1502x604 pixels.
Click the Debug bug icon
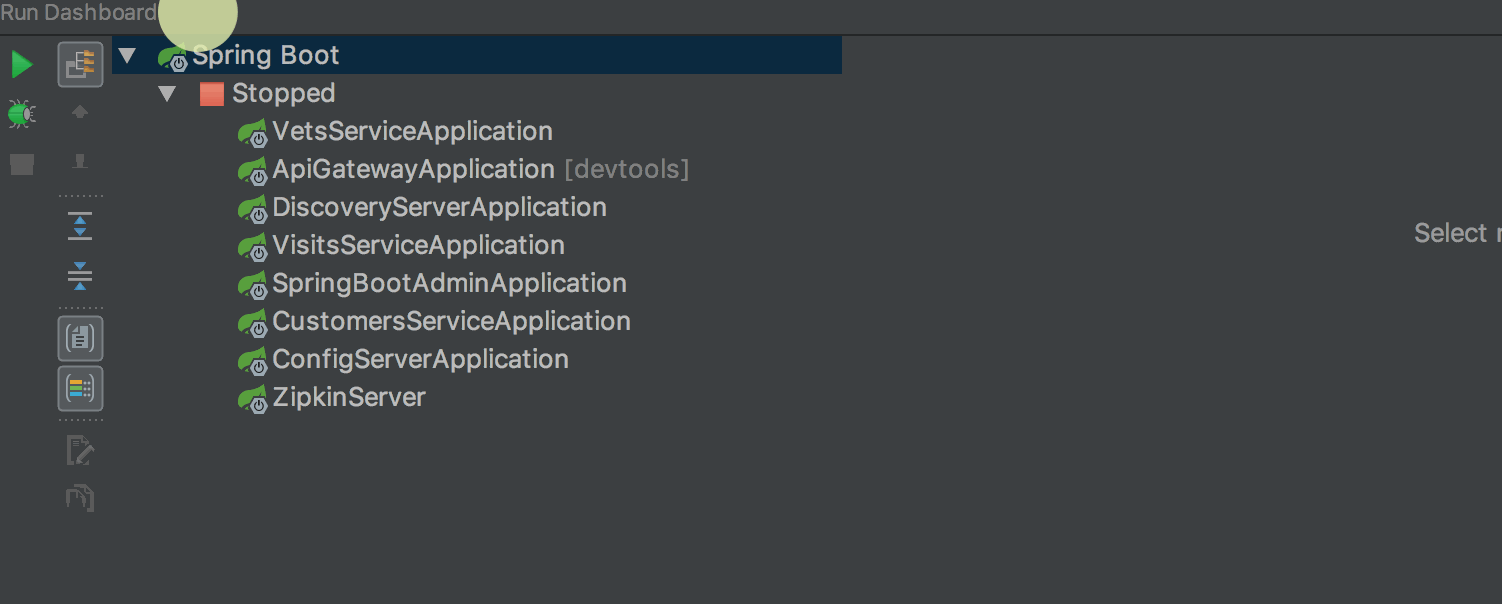21,114
